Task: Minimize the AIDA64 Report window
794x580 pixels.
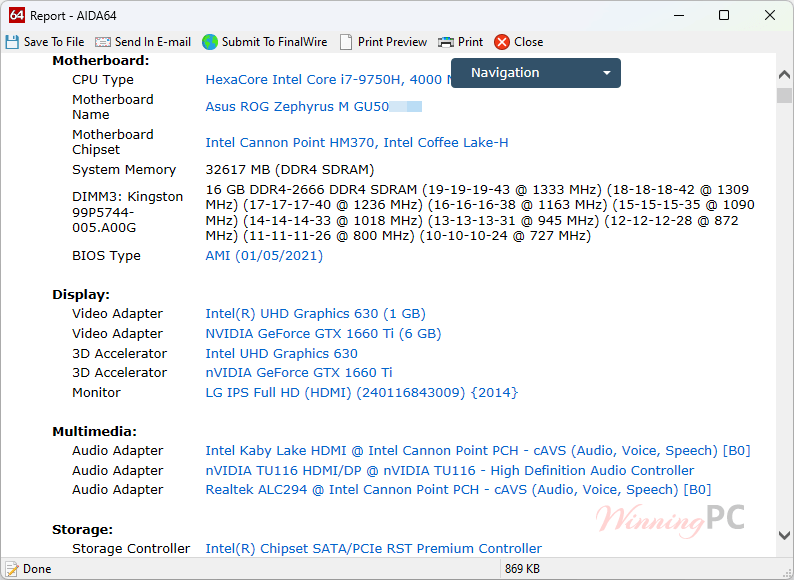Action: (x=679, y=15)
